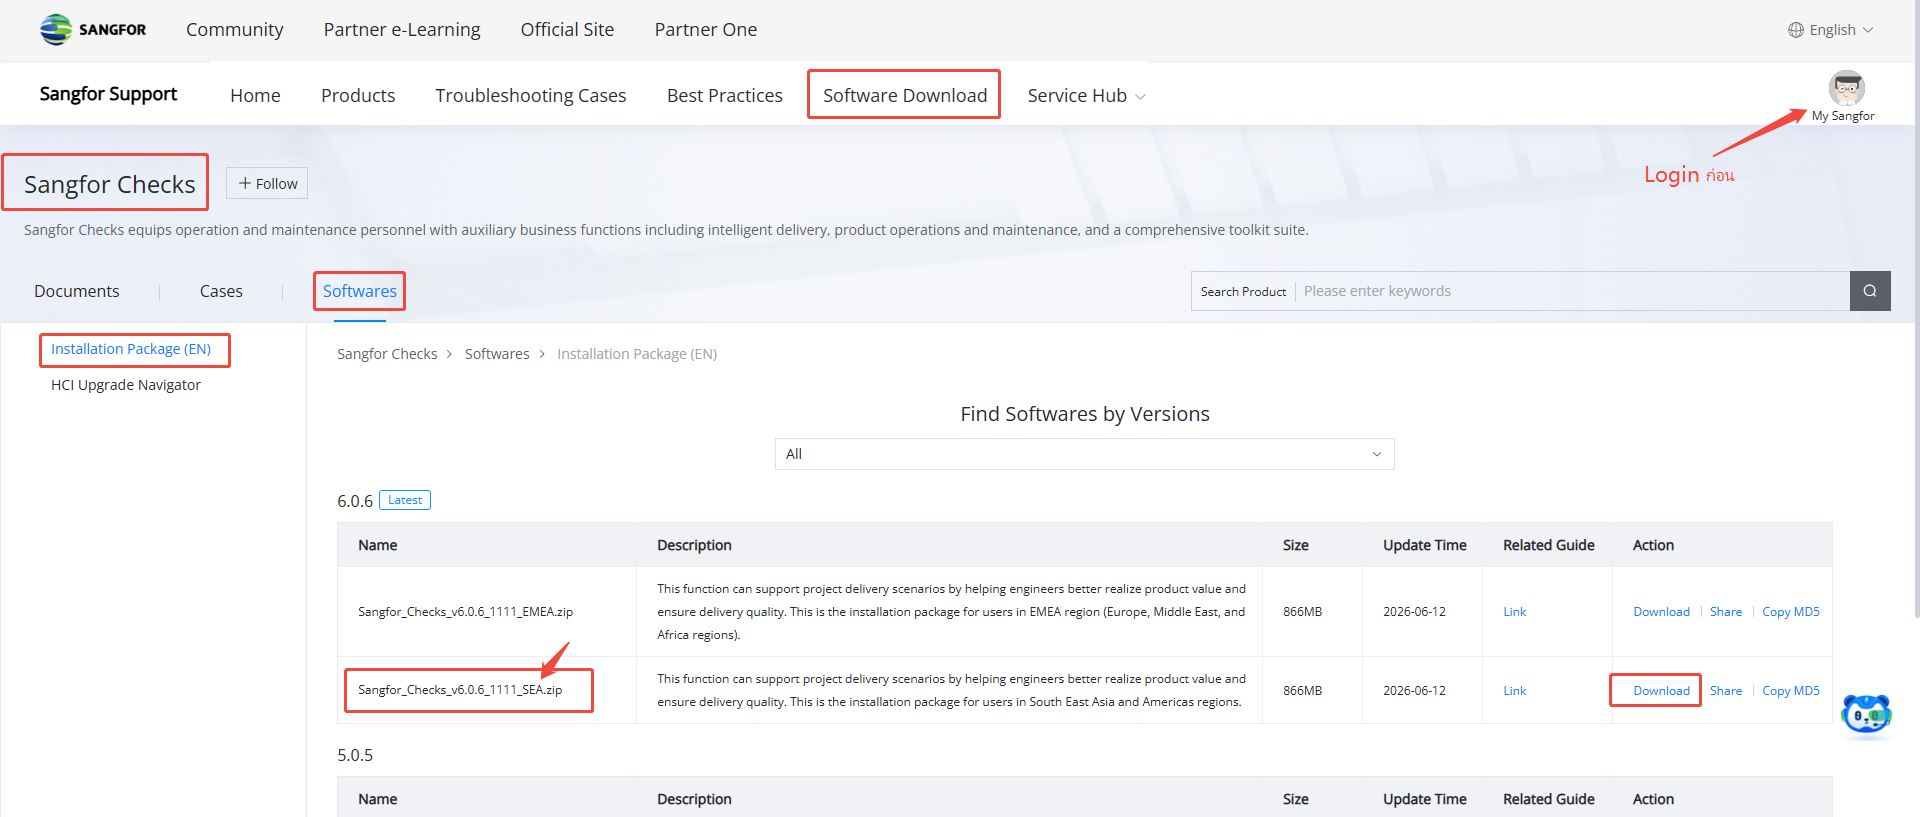Select Software Download in the navigation

click(905, 95)
